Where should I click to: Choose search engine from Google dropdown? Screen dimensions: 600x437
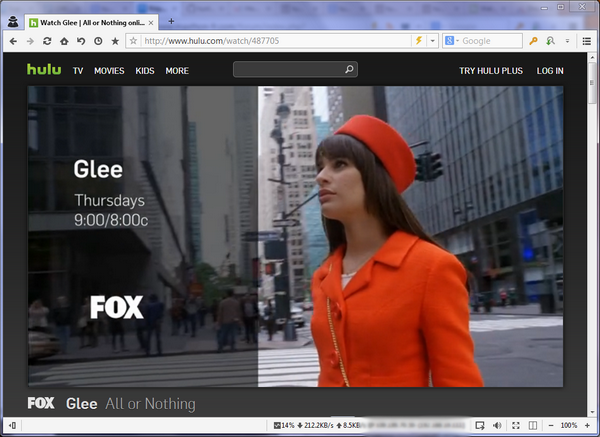tap(452, 41)
